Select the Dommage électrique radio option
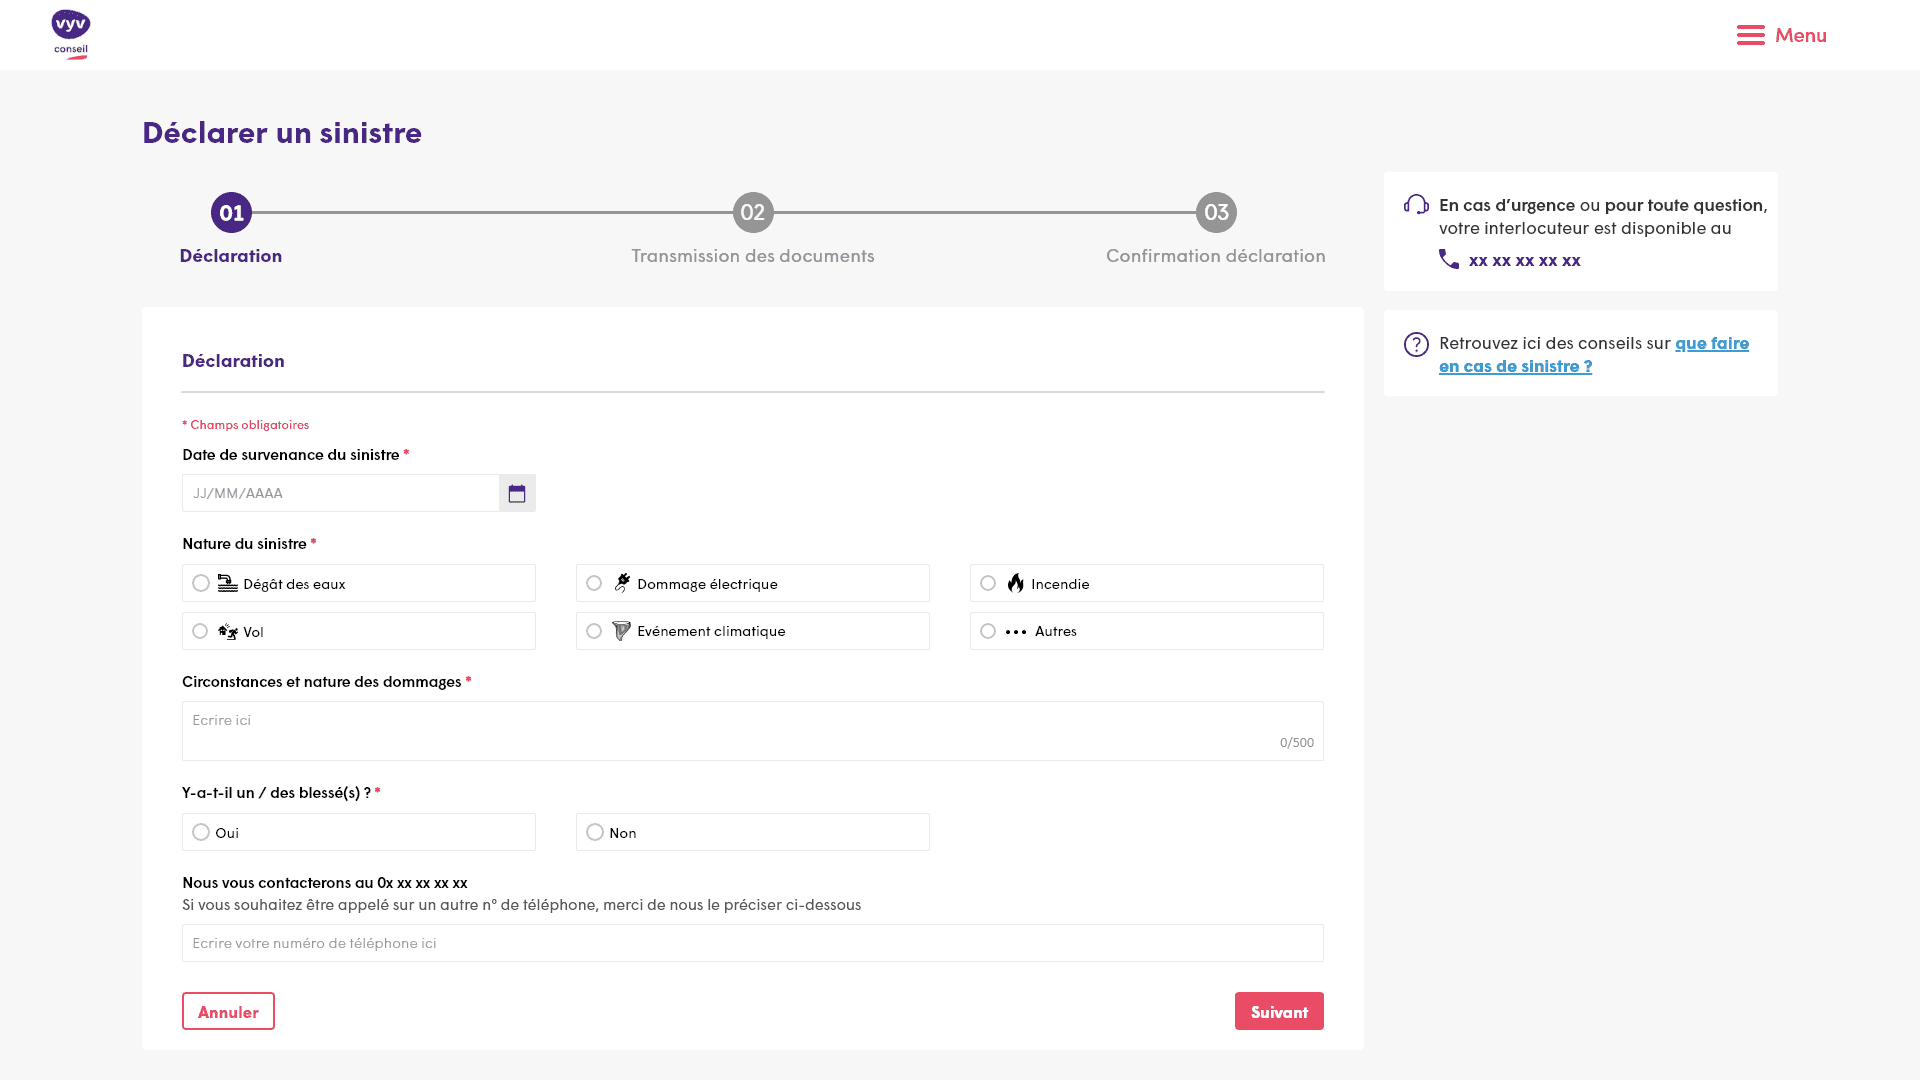This screenshot has height=1080, width=1920. coord(594,583)
